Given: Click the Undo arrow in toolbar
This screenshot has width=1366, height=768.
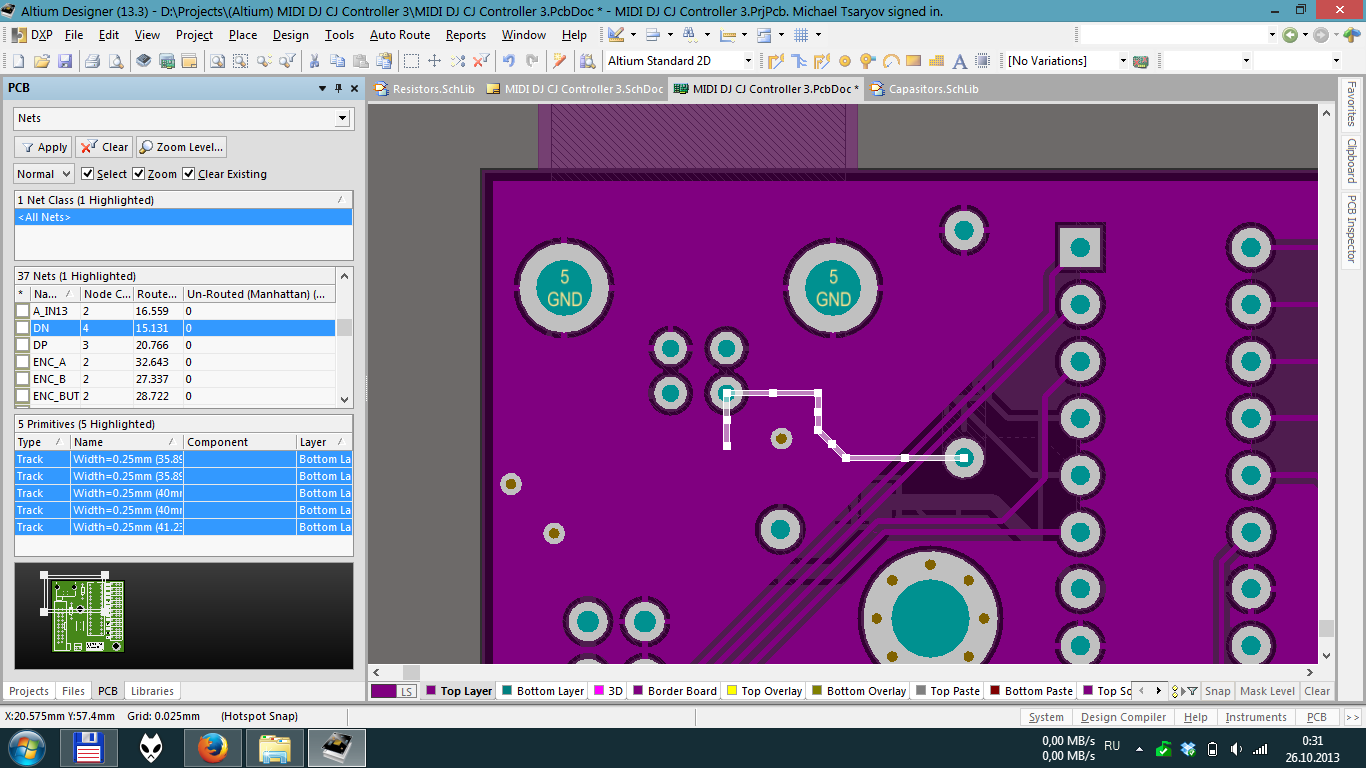Looking at the screenshot, I should [510, 61].
